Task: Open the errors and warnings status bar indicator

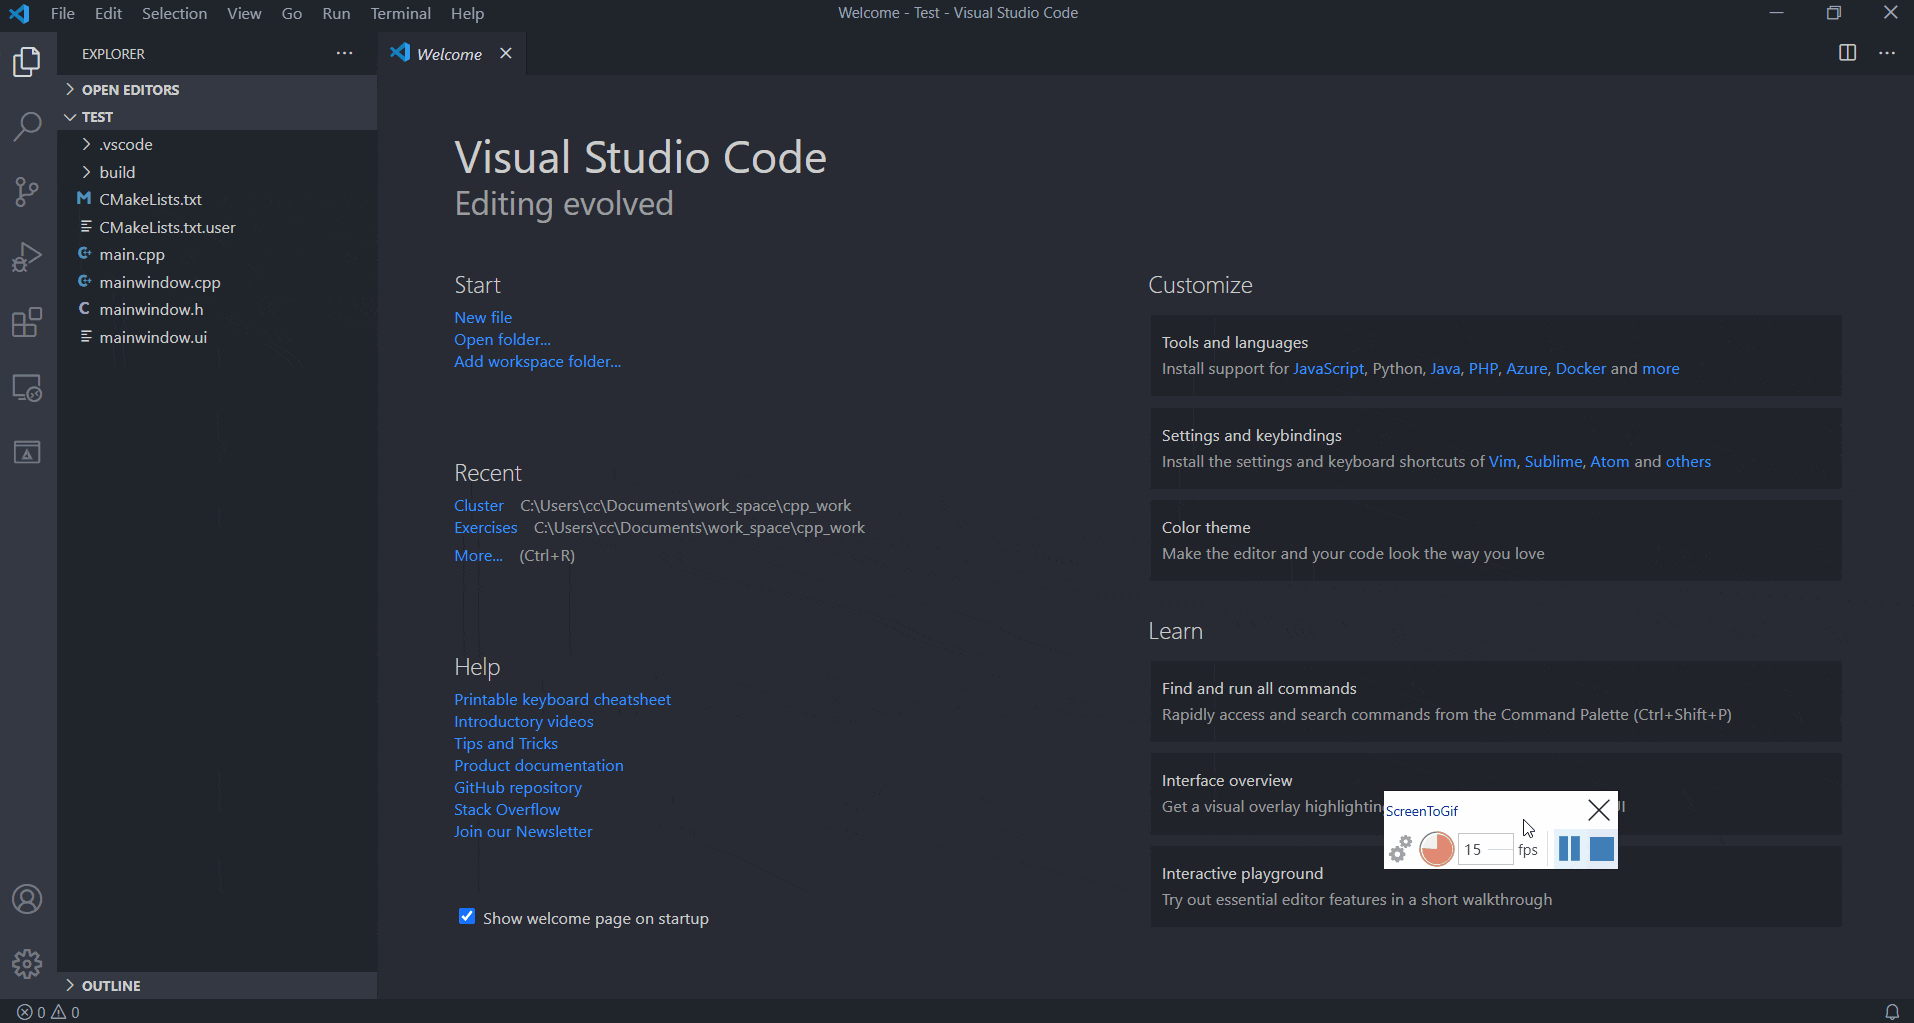Action: 48,1012
